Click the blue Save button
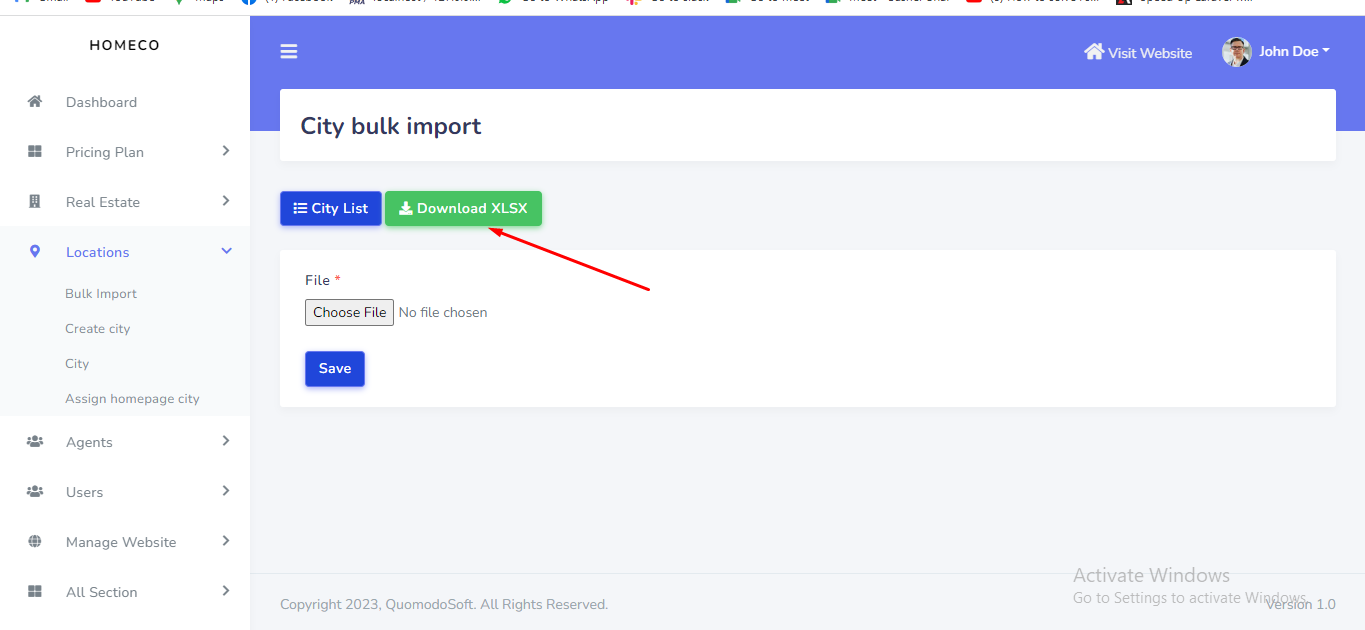The image size is (1365, 630). pyautogui.click(x=334, y=369)
